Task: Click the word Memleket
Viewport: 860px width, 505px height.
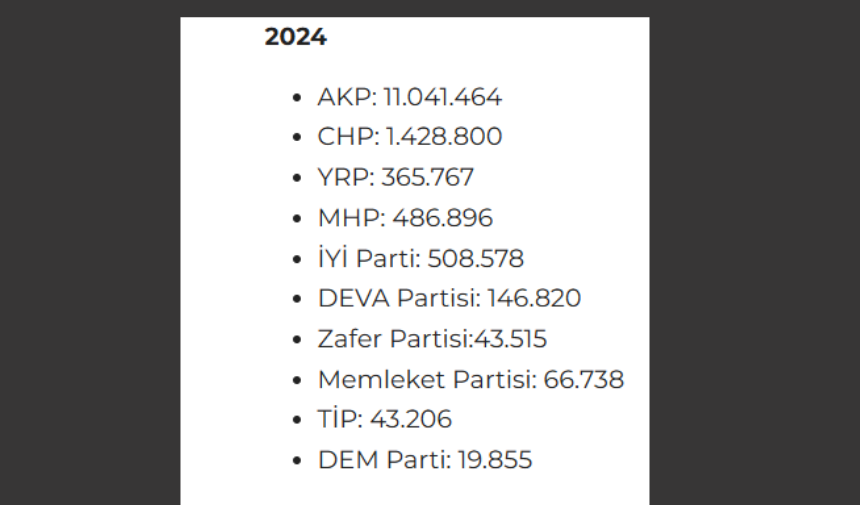Action: click(381, 379)
